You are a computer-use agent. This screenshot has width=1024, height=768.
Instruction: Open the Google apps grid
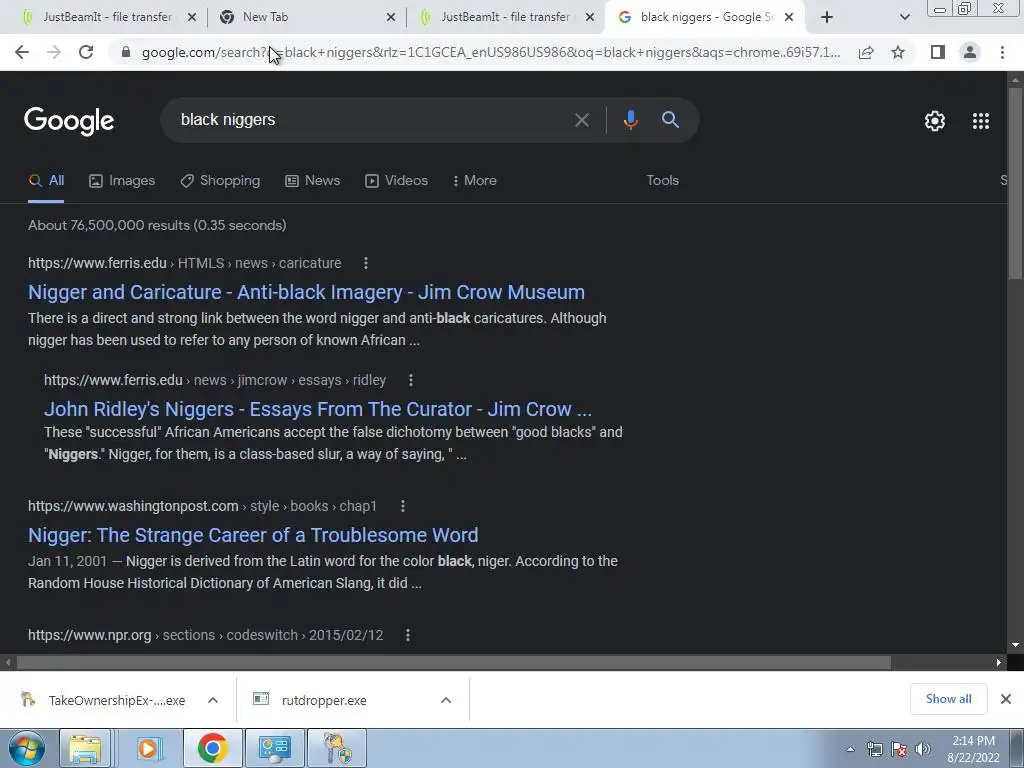pyautogui.click(x=981, y=121)
